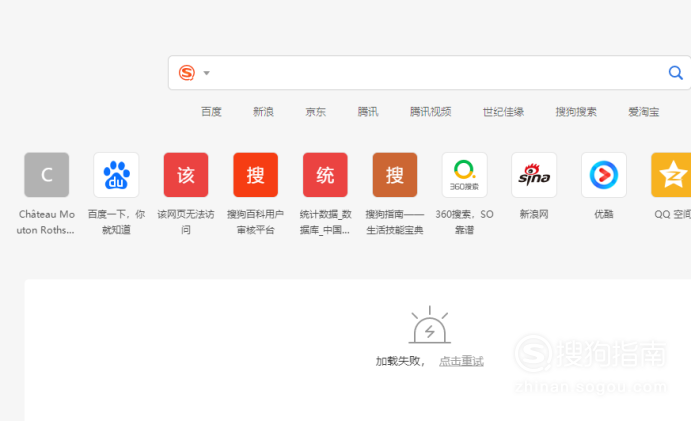
Task: Click the 优酷 label
Action: [x=604, y=215]
